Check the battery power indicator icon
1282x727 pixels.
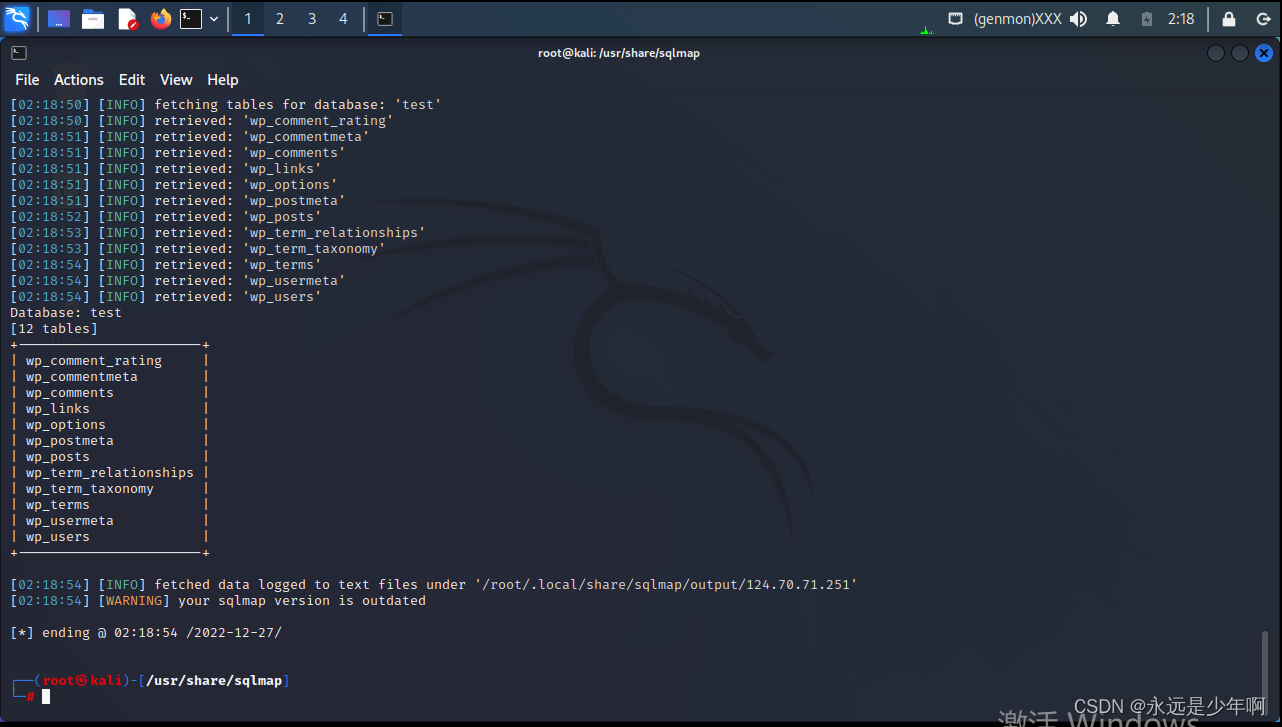1147,18
